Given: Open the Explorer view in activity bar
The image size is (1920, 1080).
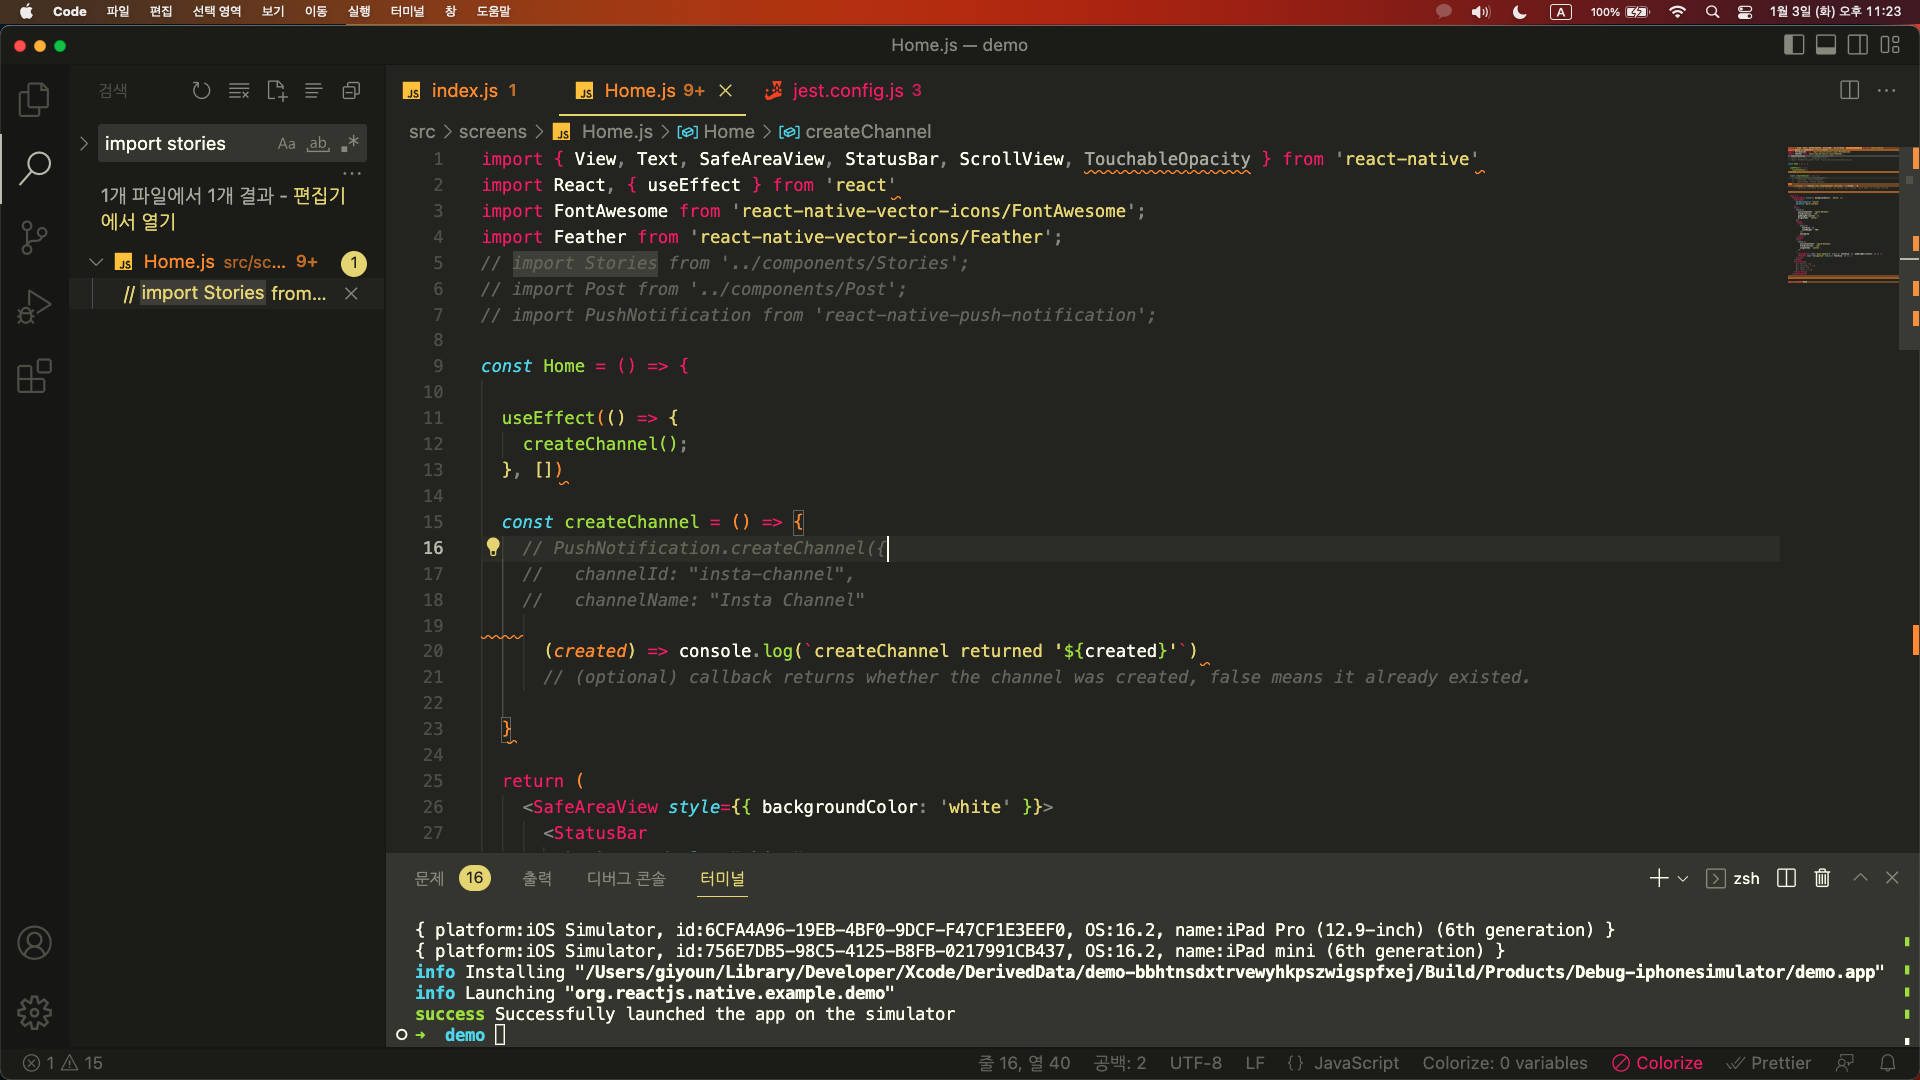Looking at the screenshot, I should 34,99.
